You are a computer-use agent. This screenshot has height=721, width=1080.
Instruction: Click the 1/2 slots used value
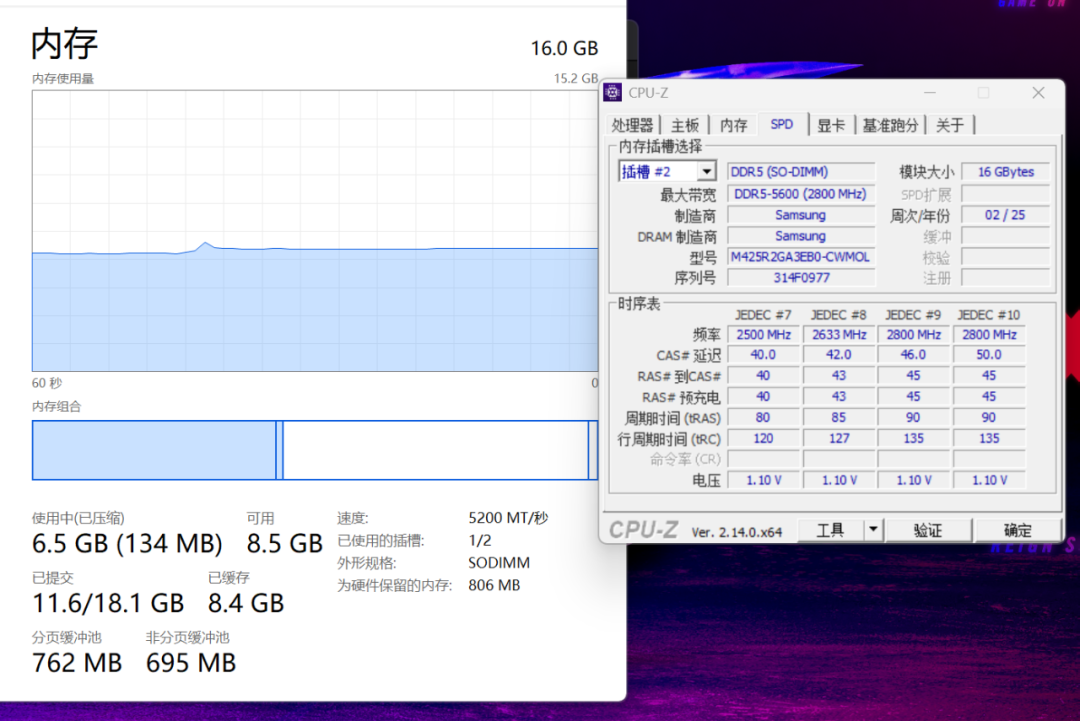[479, 541]
